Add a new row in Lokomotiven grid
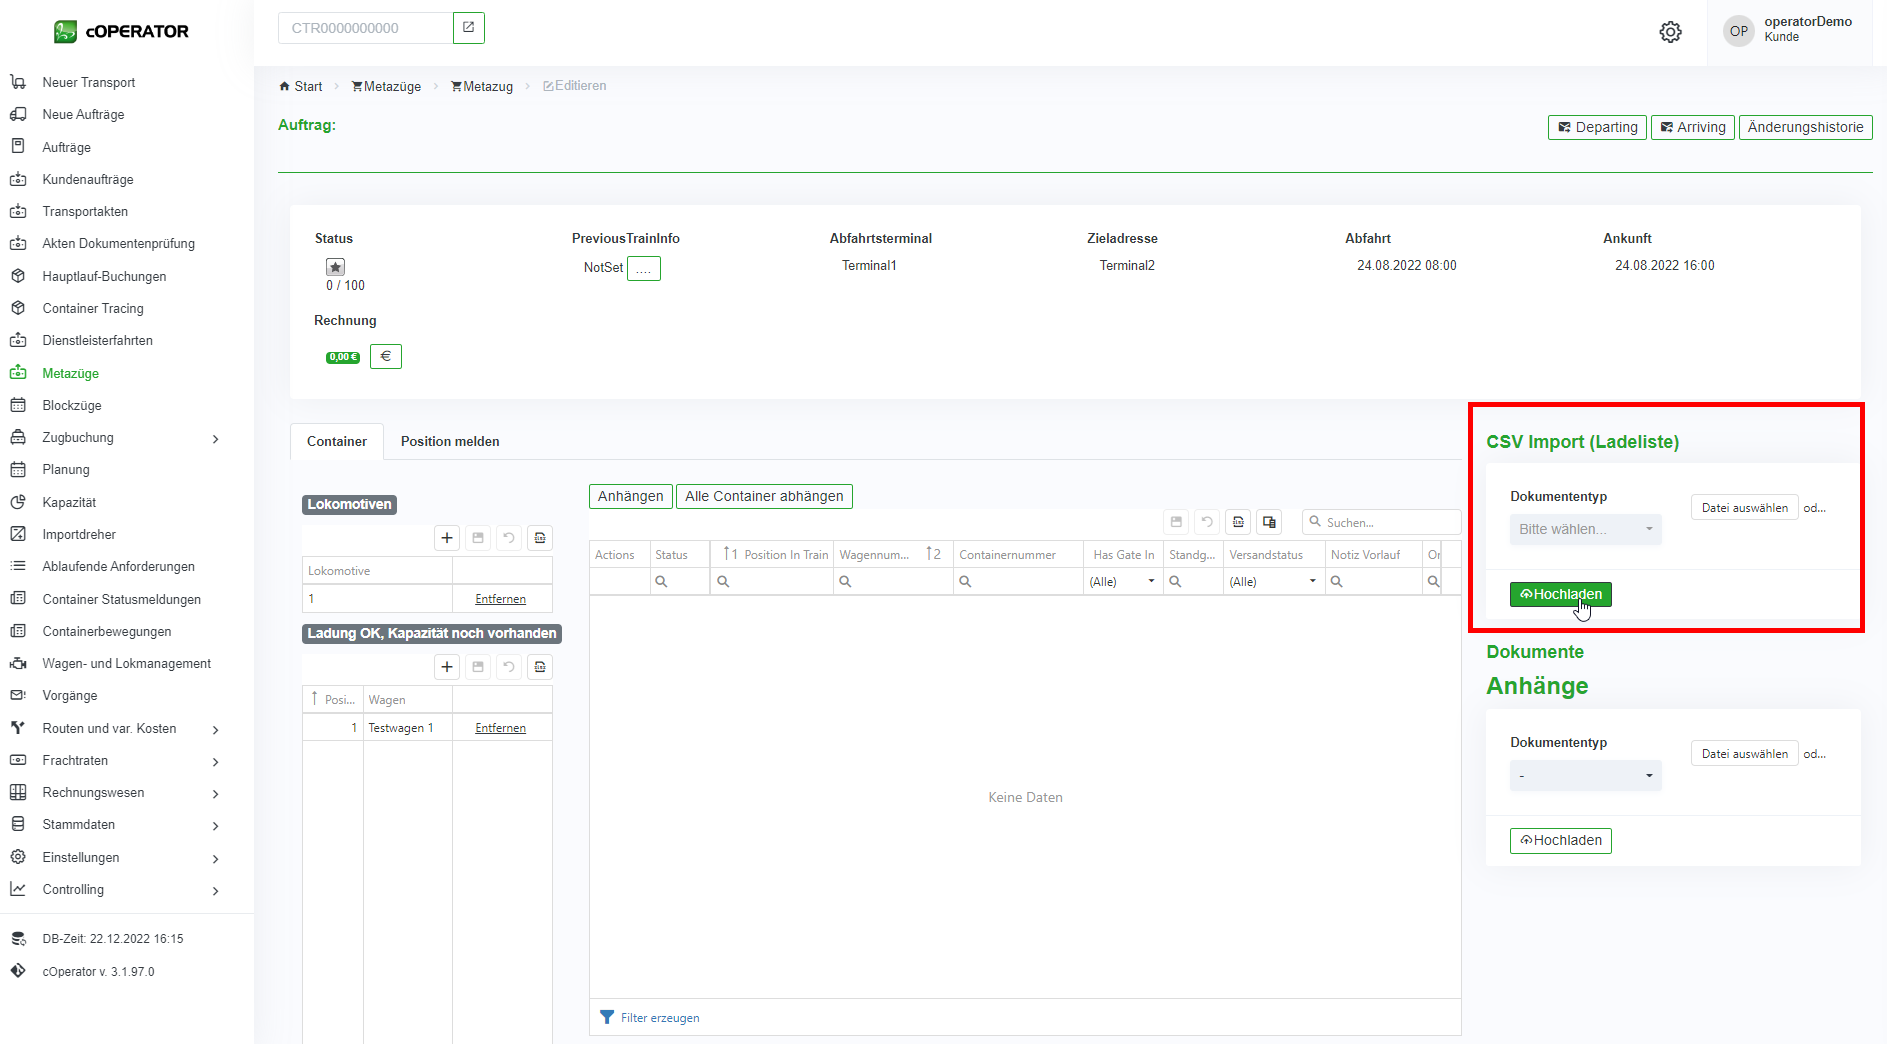Image resolution: width=1887 pixels, height=1044 pixels. (447, 538)
